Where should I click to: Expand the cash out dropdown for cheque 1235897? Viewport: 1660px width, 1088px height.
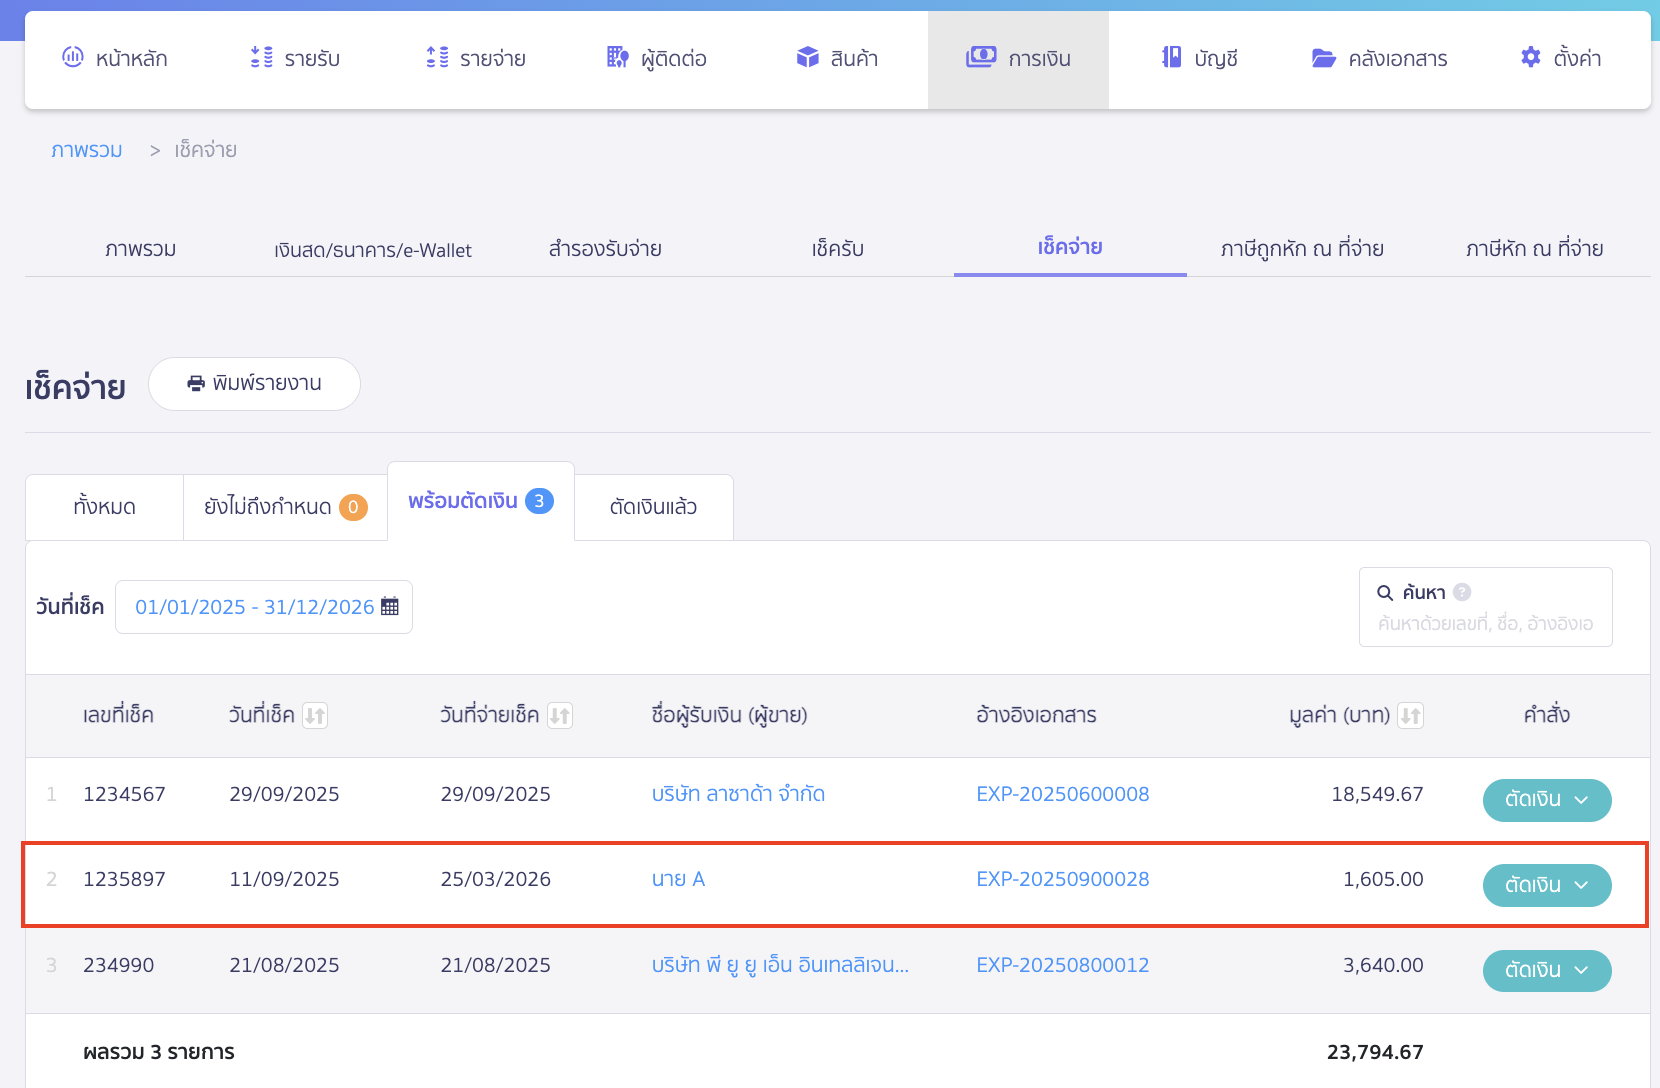1546,885
